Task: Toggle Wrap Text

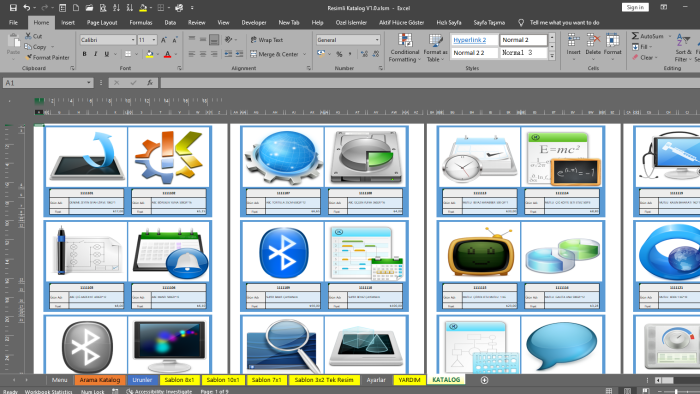Action: [x=267, y=40]
